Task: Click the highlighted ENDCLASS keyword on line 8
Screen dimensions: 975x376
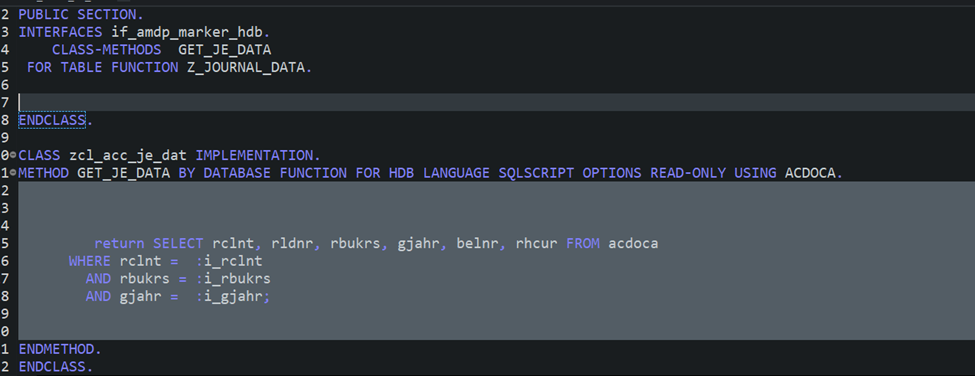Action: tap(52, 121)
